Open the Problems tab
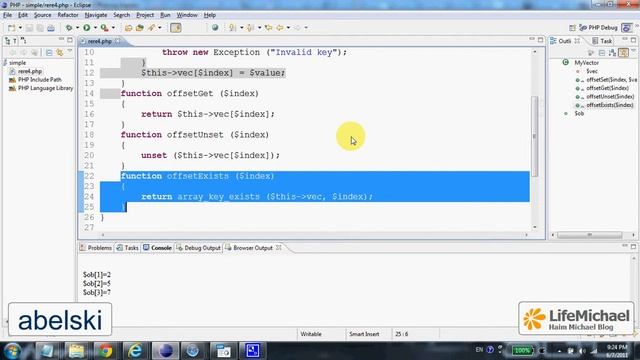Viewport: 640px width, 360px height. click(96, 248)
